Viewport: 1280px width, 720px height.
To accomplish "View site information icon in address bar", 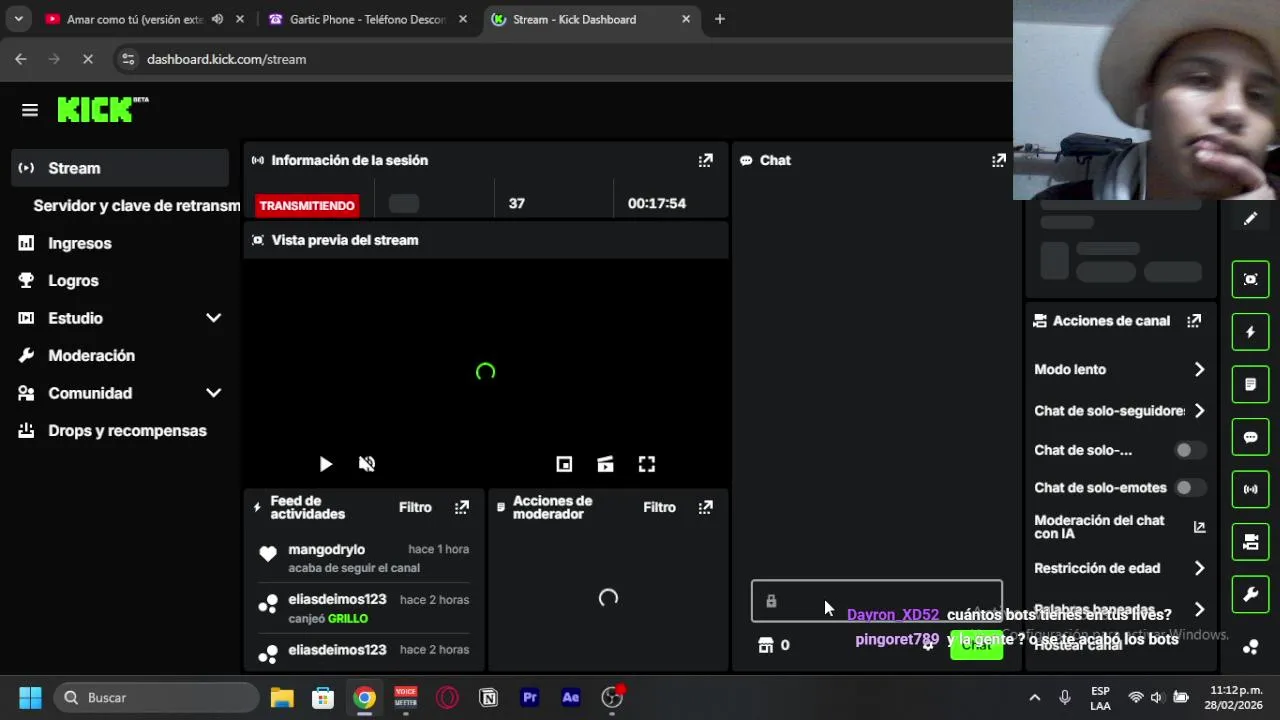I will click(x=127, y=59).
